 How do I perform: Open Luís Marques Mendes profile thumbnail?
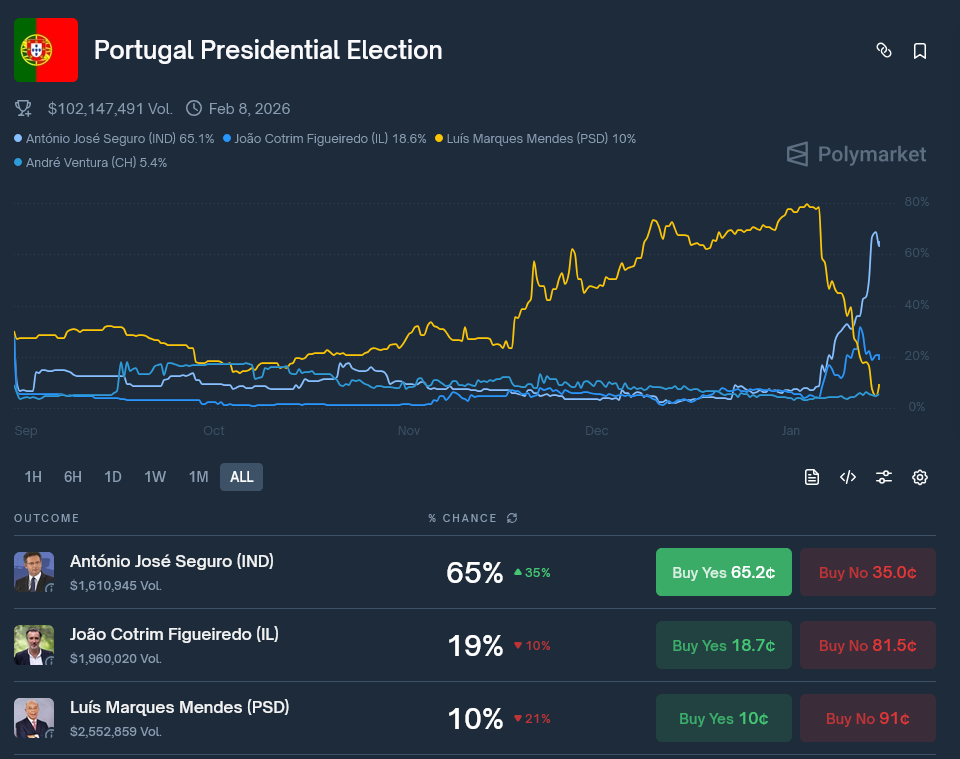pos(34,718)
